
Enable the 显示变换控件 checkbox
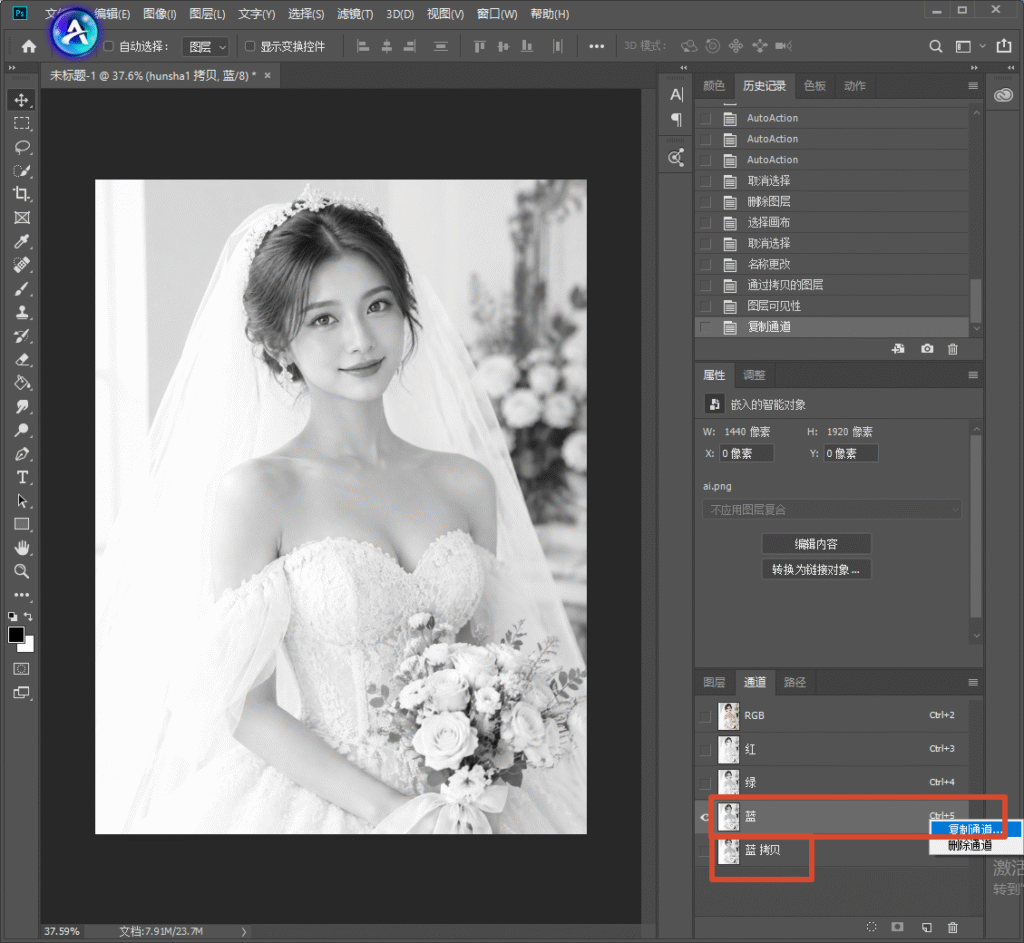point(249,46)
